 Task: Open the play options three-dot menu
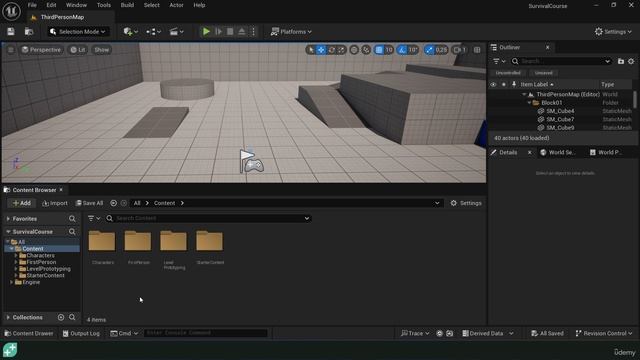click(x=253, y=31)
